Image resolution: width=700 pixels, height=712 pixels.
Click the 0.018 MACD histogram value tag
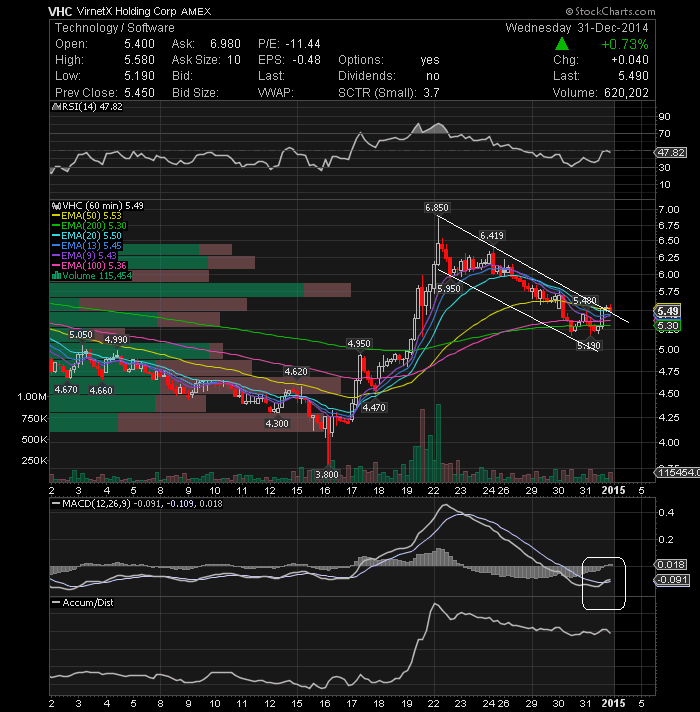pos(671,564)
